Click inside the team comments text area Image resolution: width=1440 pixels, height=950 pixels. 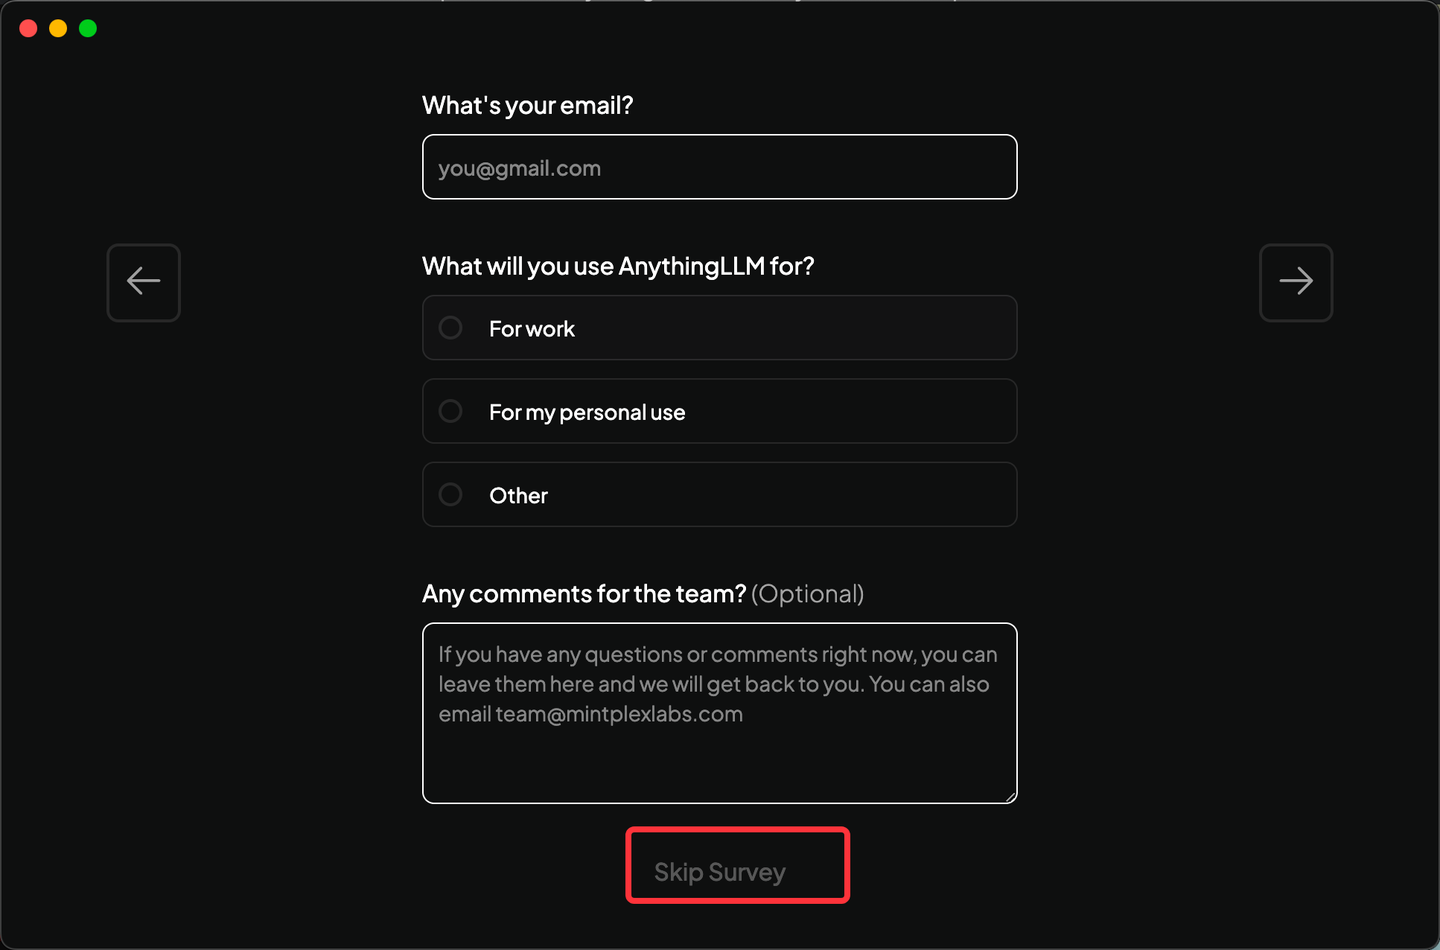(719, 760)
